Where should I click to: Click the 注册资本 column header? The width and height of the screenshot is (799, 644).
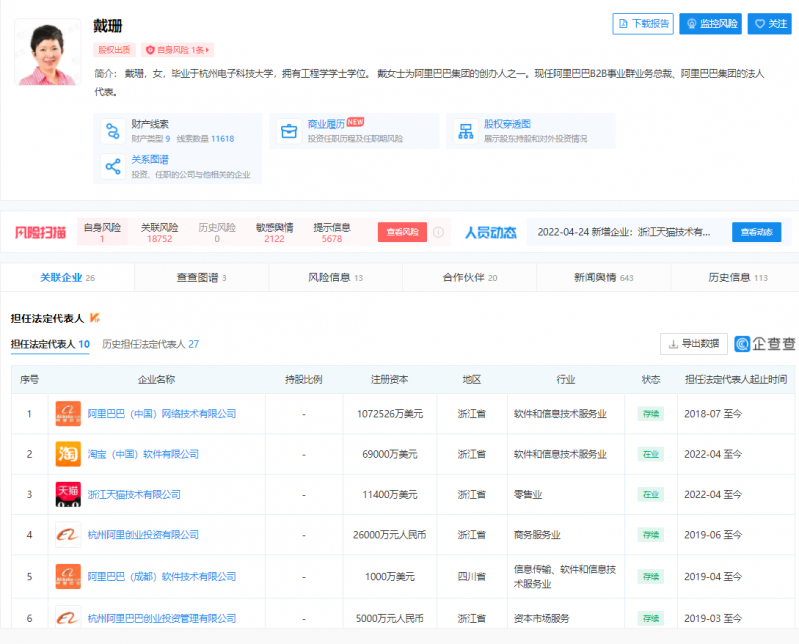click(x=389, y=380)
